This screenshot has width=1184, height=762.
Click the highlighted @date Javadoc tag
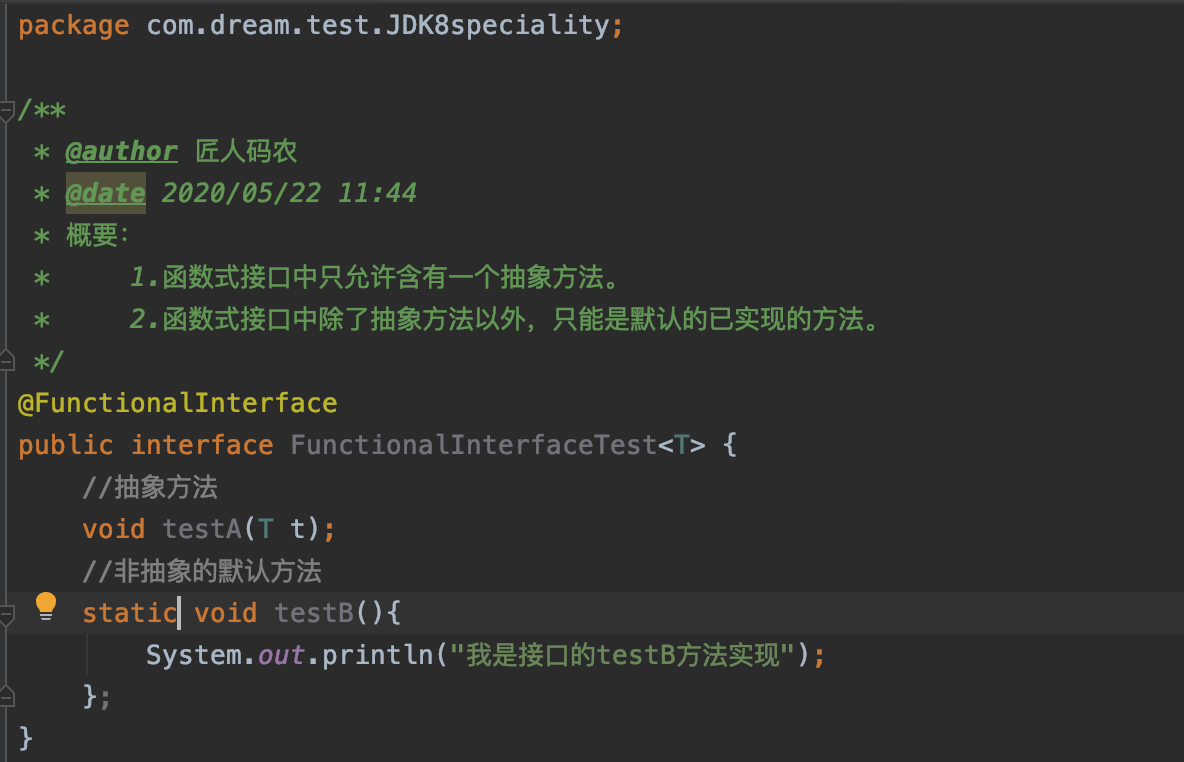point(106,193)
